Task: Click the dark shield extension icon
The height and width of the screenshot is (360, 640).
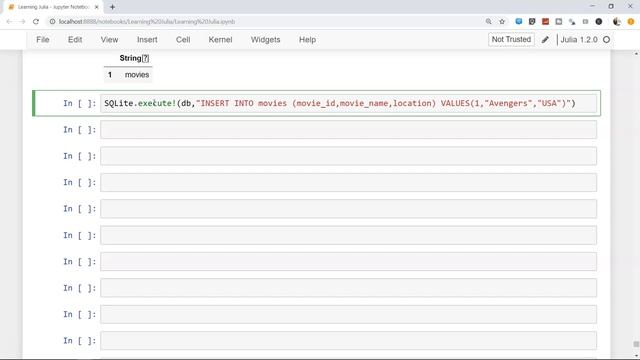Action: tap(532, 22)
